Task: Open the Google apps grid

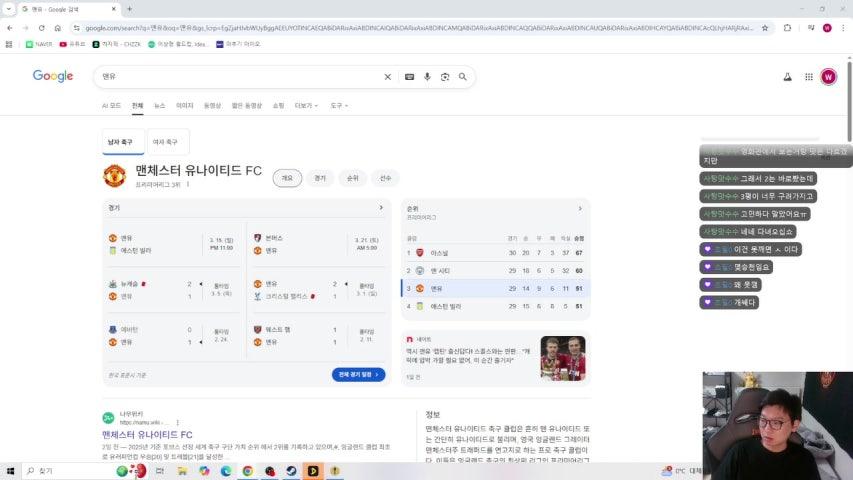Action: 809,77
